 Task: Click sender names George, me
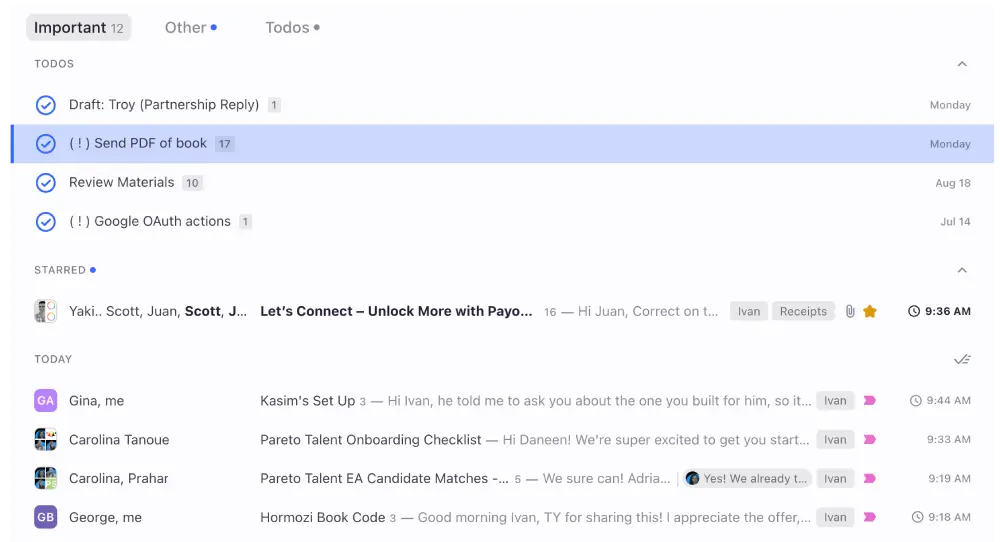pos(105,517)
